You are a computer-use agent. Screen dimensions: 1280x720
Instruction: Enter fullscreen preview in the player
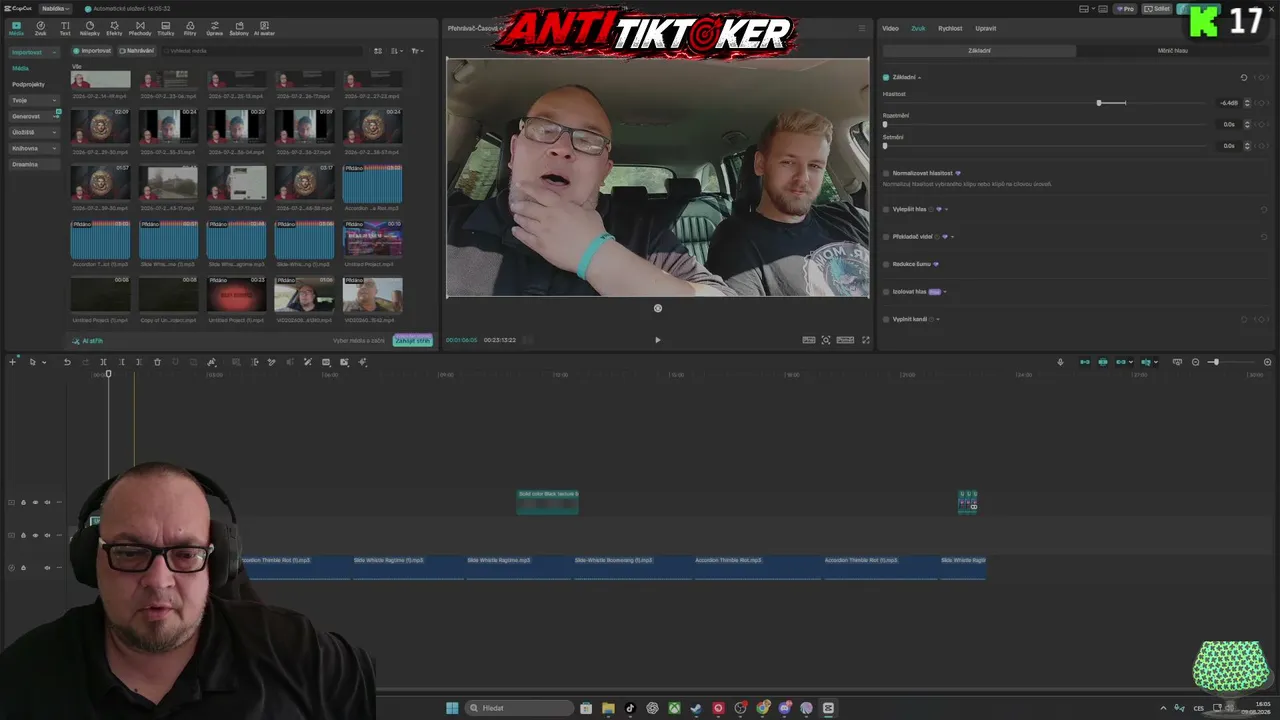pos(866,340)
